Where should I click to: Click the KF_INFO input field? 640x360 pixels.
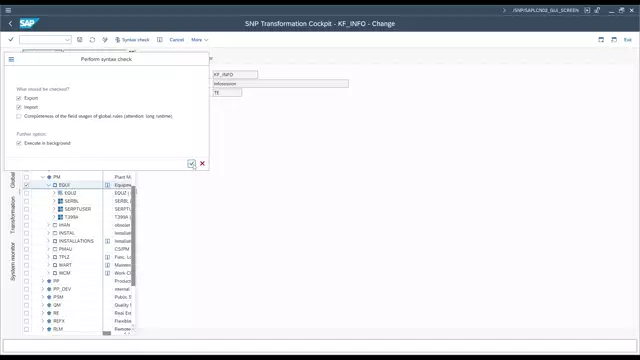[x=235, y=75]
